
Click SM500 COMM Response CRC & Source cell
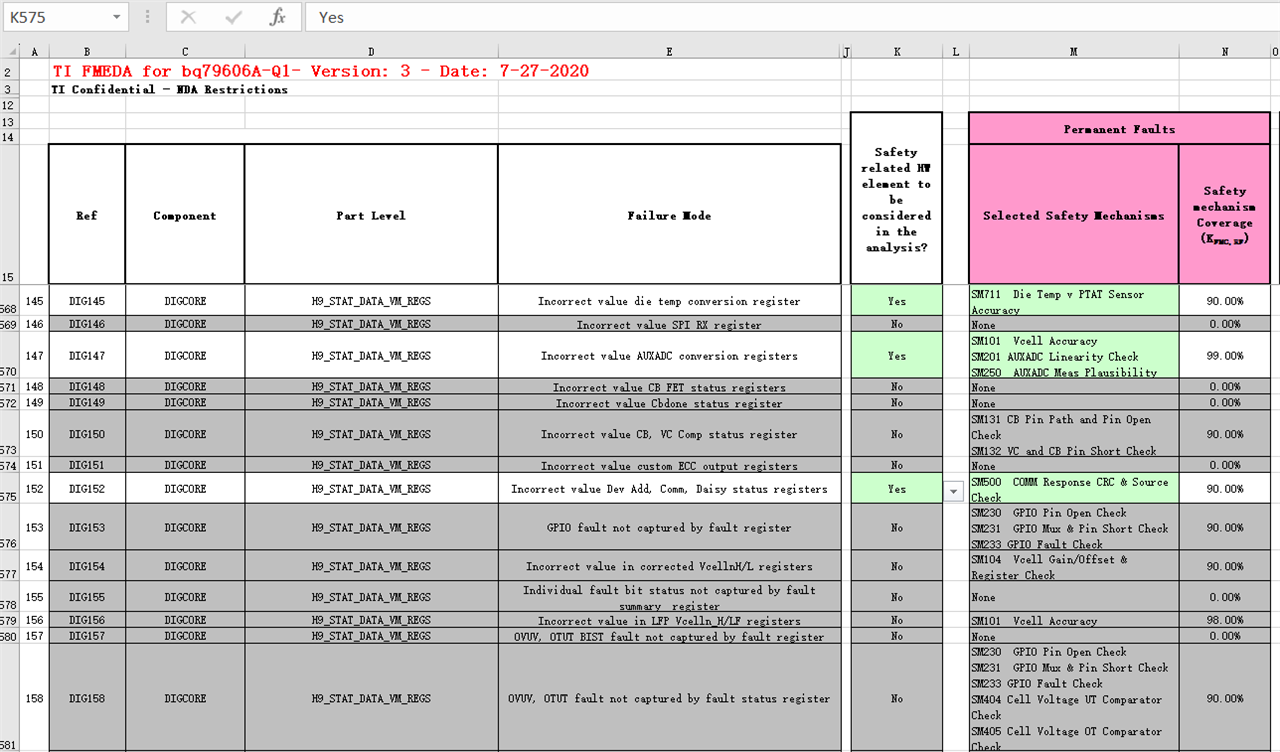point(1073,488)
